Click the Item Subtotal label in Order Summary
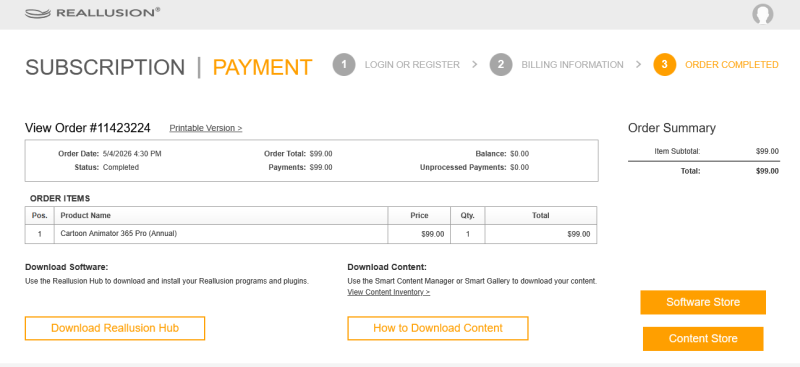 coord(677,151)
